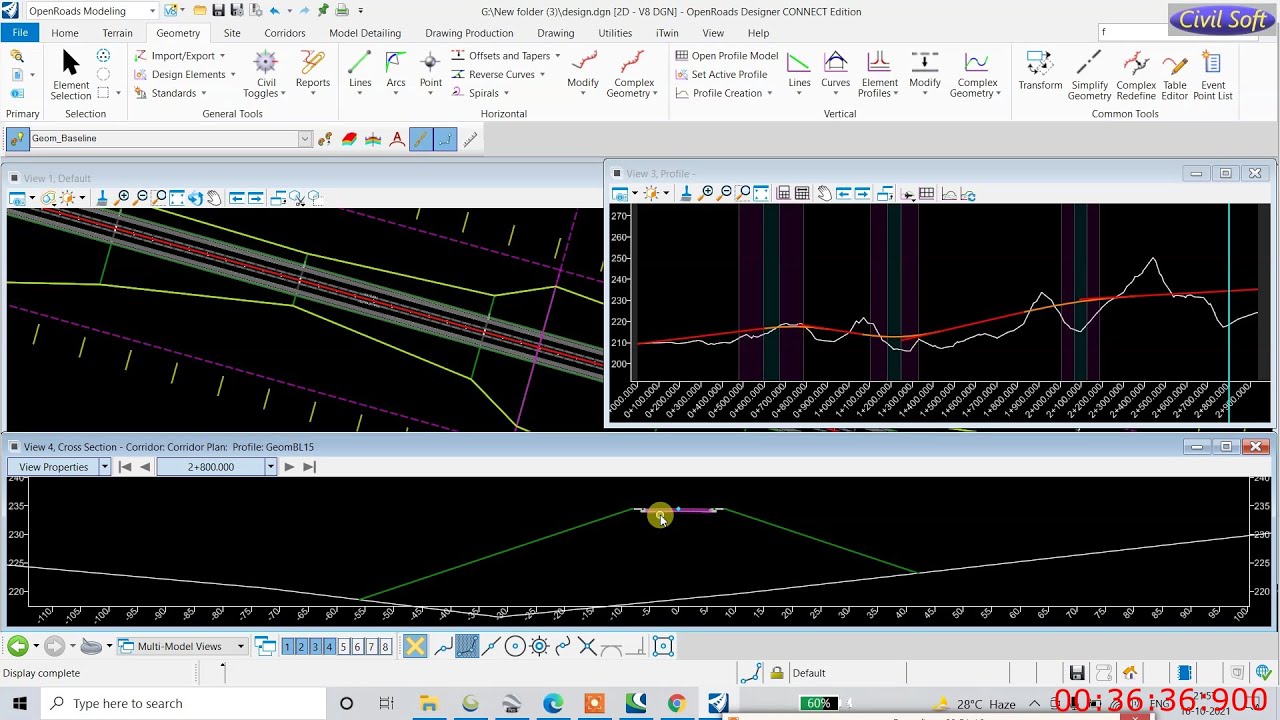Open the Civil Toggles gear tool
1280x720 pixels.
coord(266,75)
